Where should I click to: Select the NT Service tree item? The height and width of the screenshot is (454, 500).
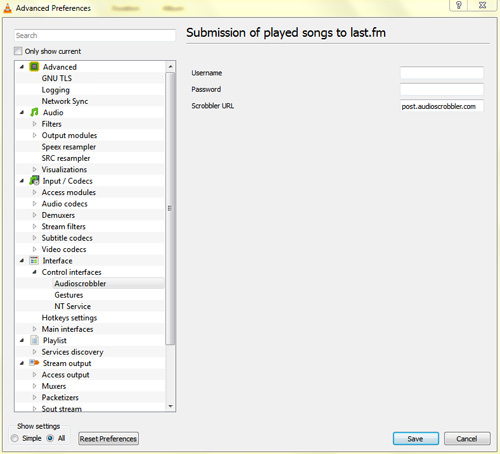click(x=72, y=306)
